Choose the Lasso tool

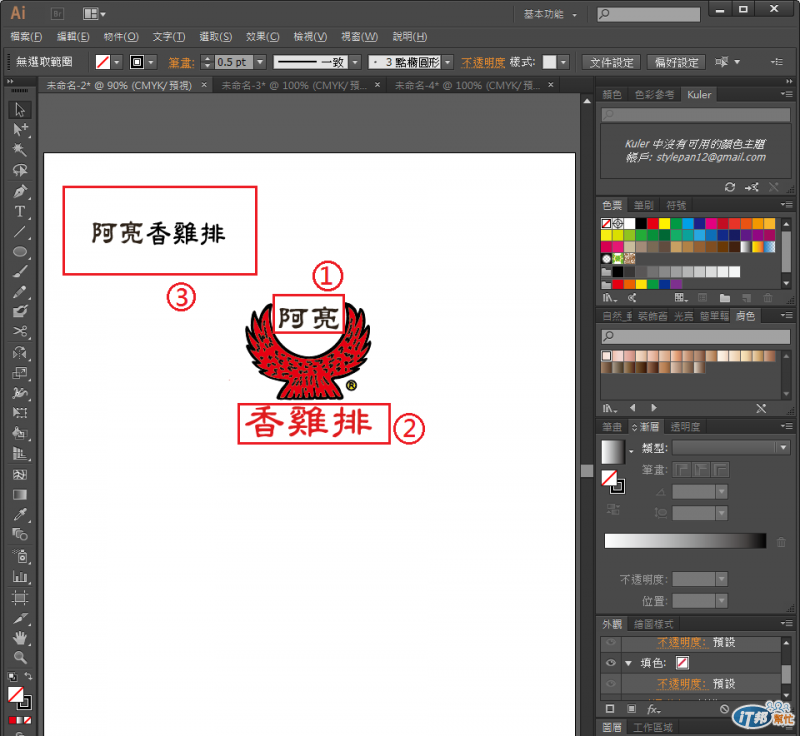click(x=20, y=170)
